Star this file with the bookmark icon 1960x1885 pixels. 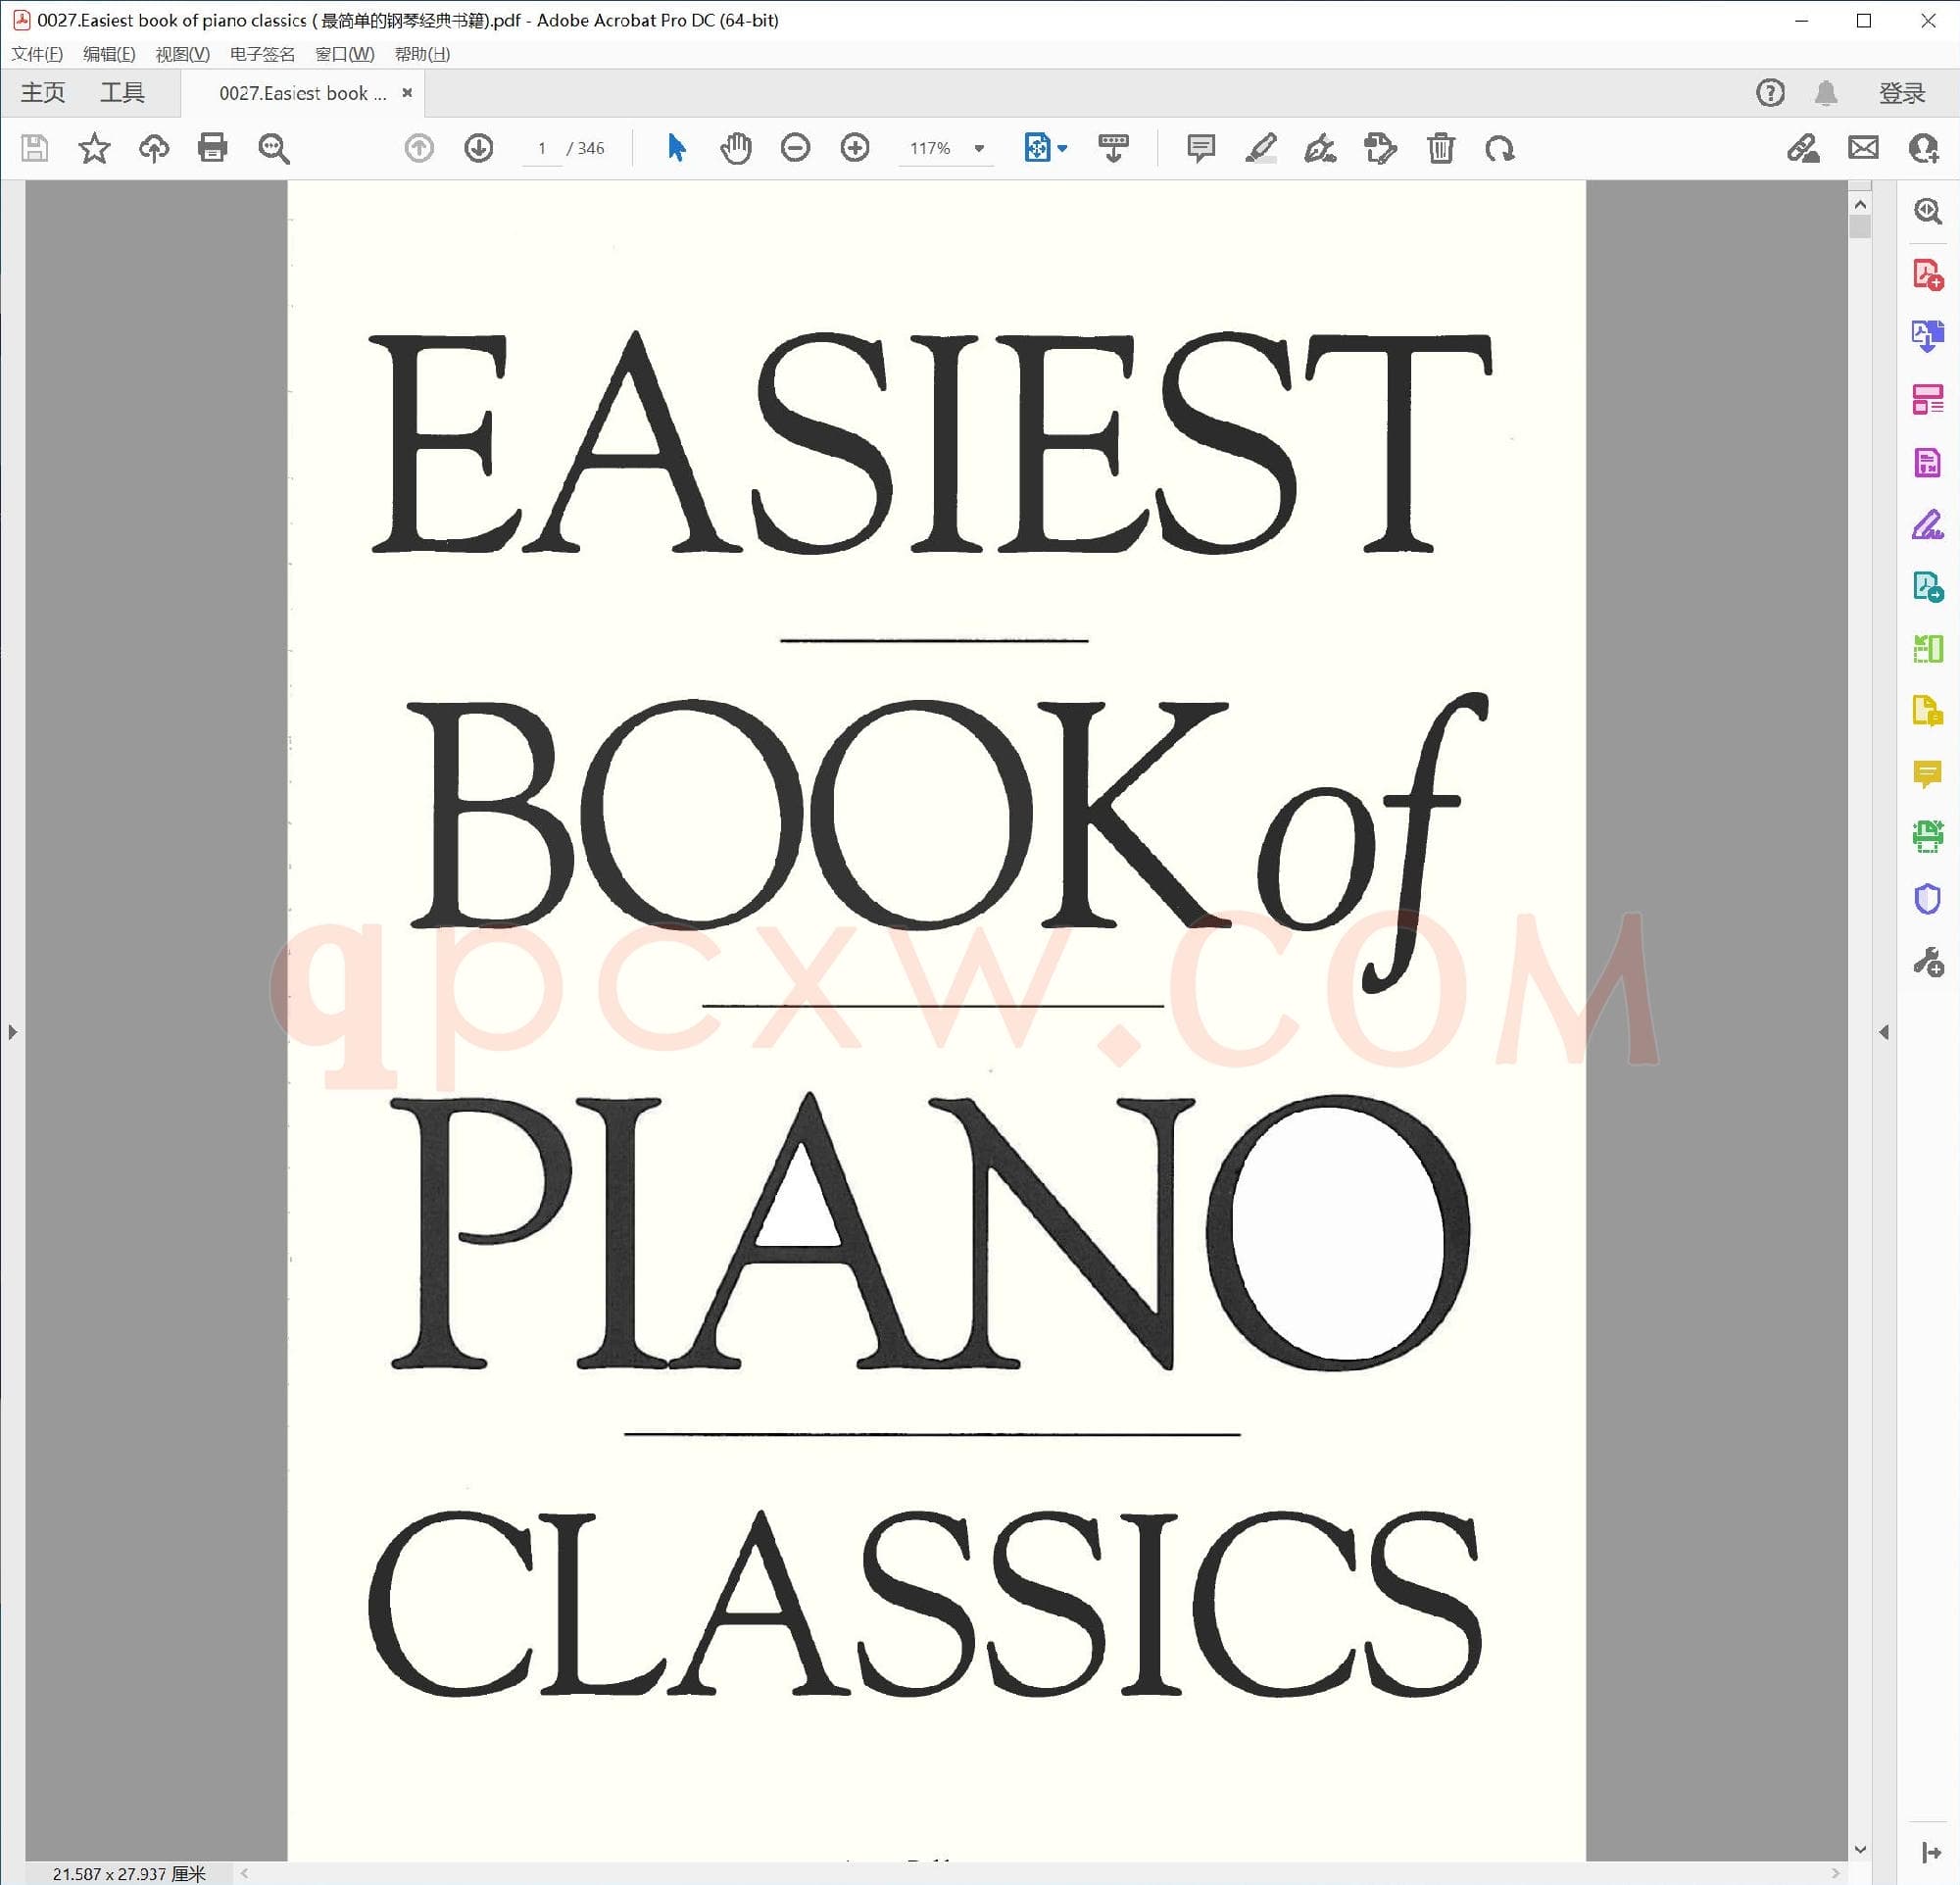(x=94, y=148)
